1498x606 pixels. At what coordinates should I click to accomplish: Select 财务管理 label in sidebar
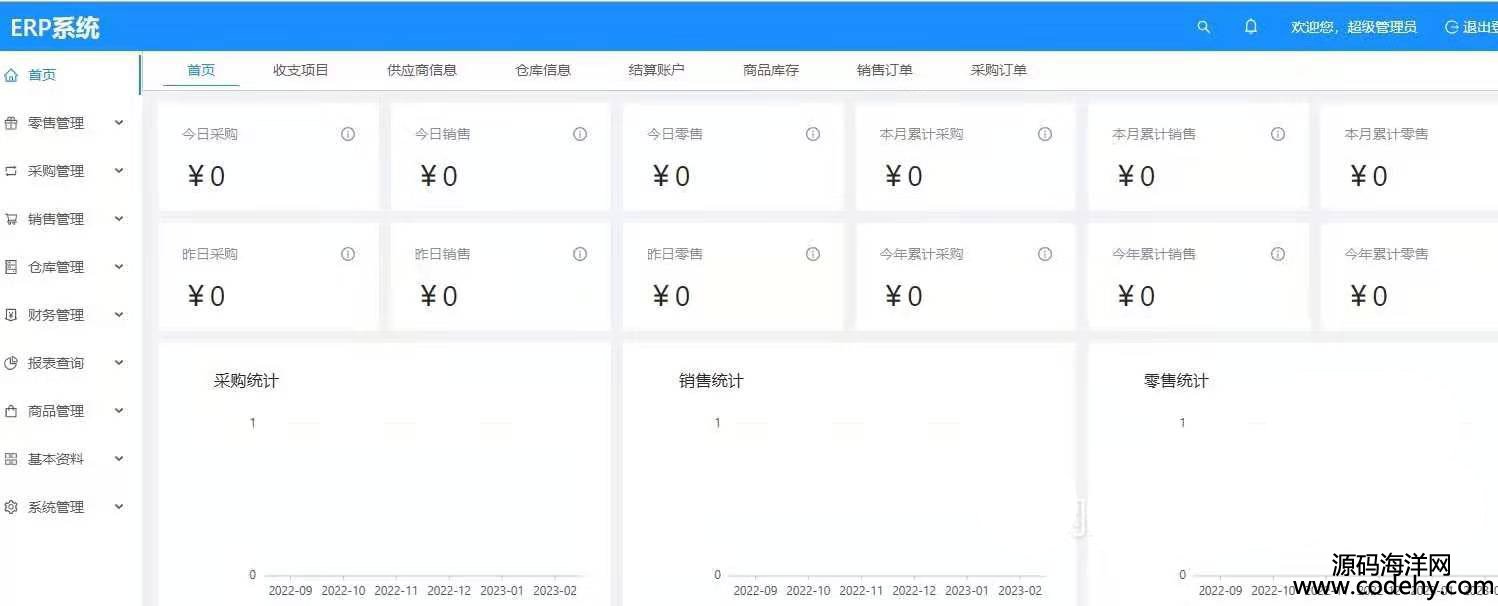pyautogui.click(x=56, y=315)
